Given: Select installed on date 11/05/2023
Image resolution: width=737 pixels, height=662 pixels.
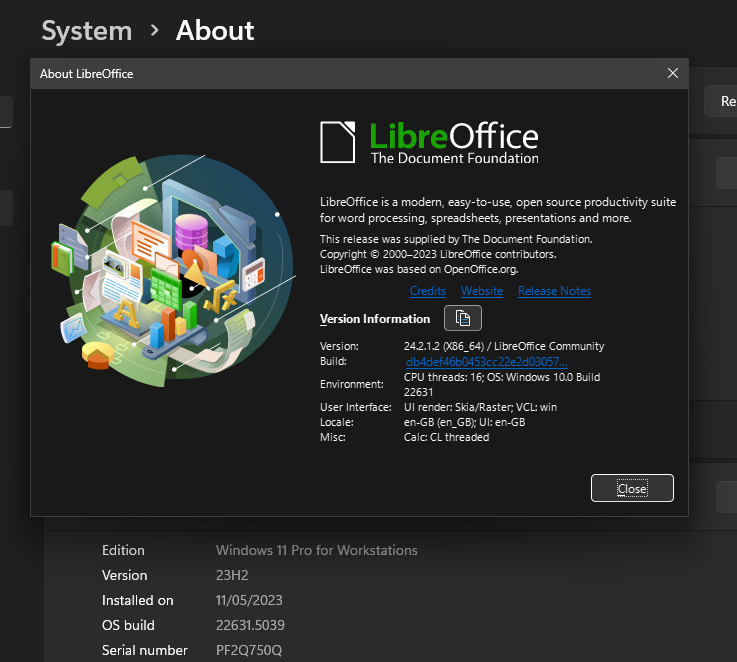Looking at the screenshot, I should (x=249, y=600).
